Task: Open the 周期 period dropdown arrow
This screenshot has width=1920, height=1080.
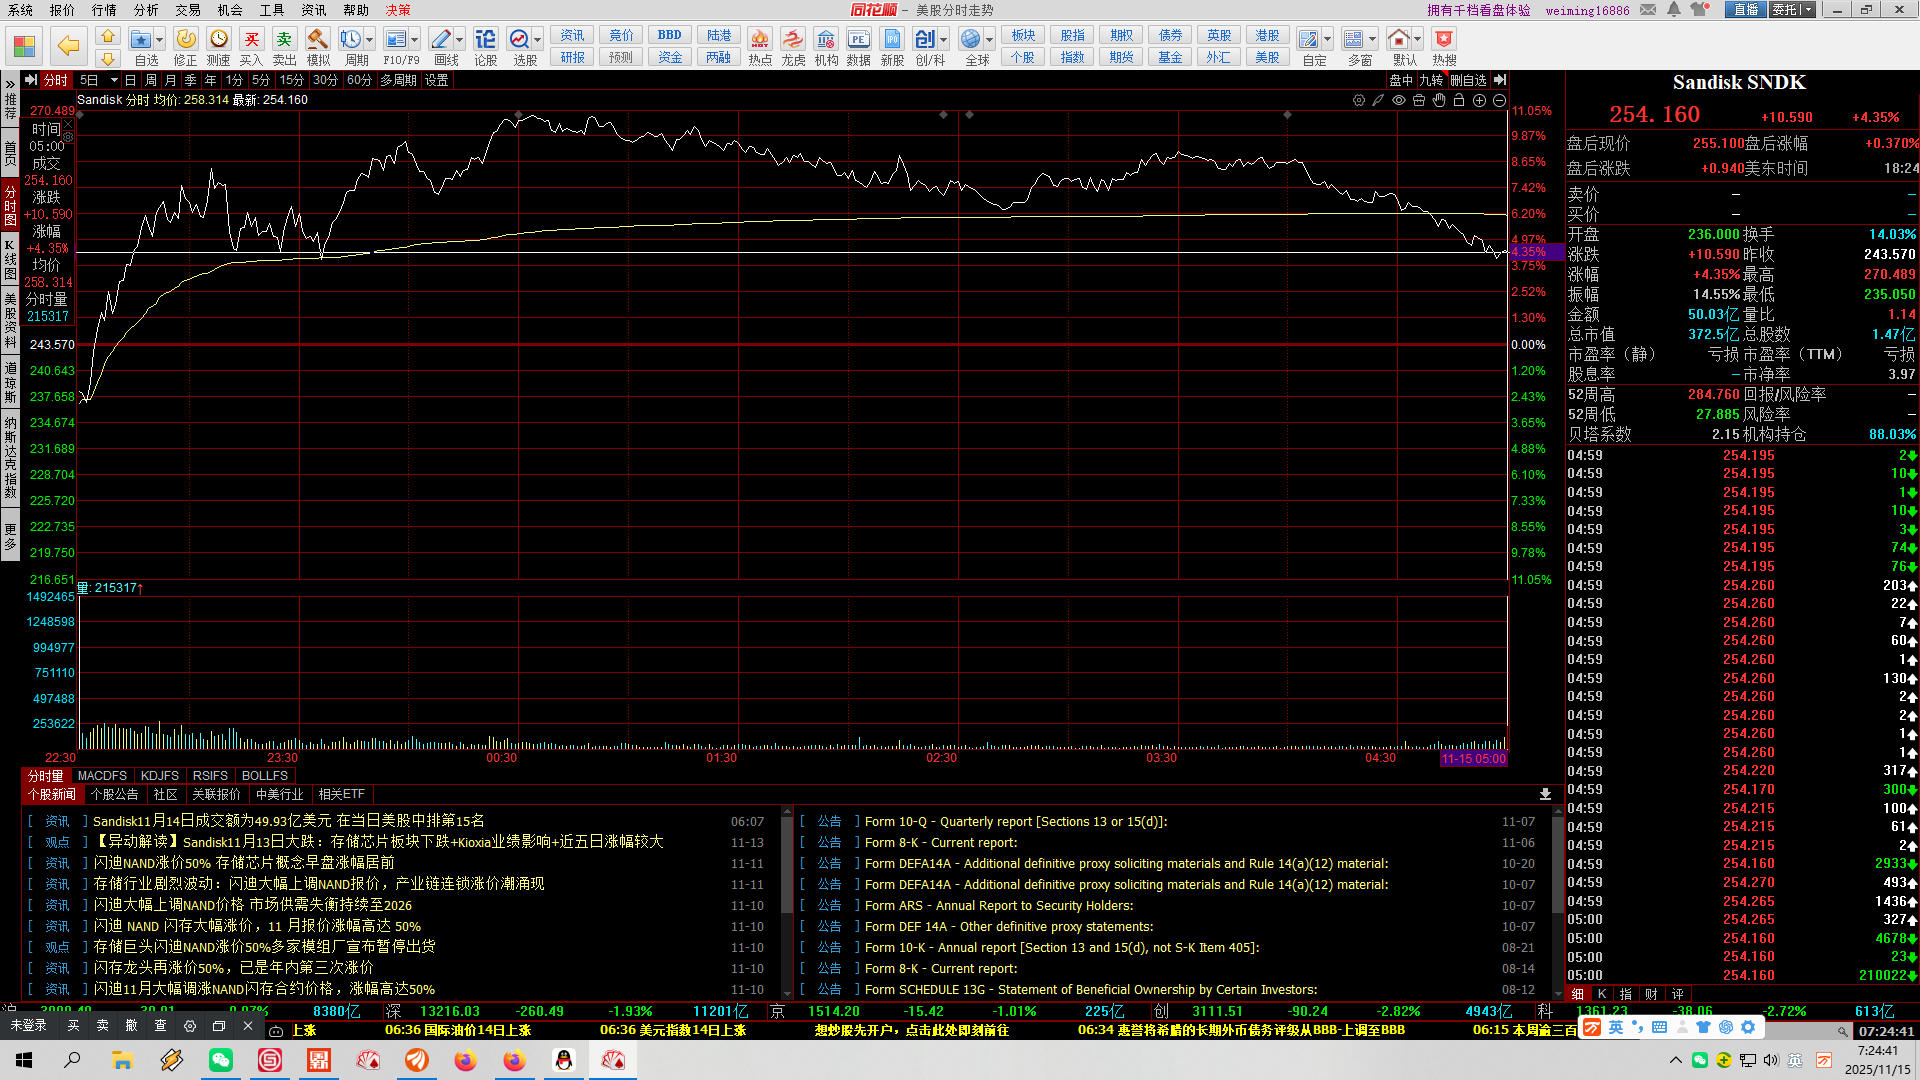Action: [x=370, y=40]
